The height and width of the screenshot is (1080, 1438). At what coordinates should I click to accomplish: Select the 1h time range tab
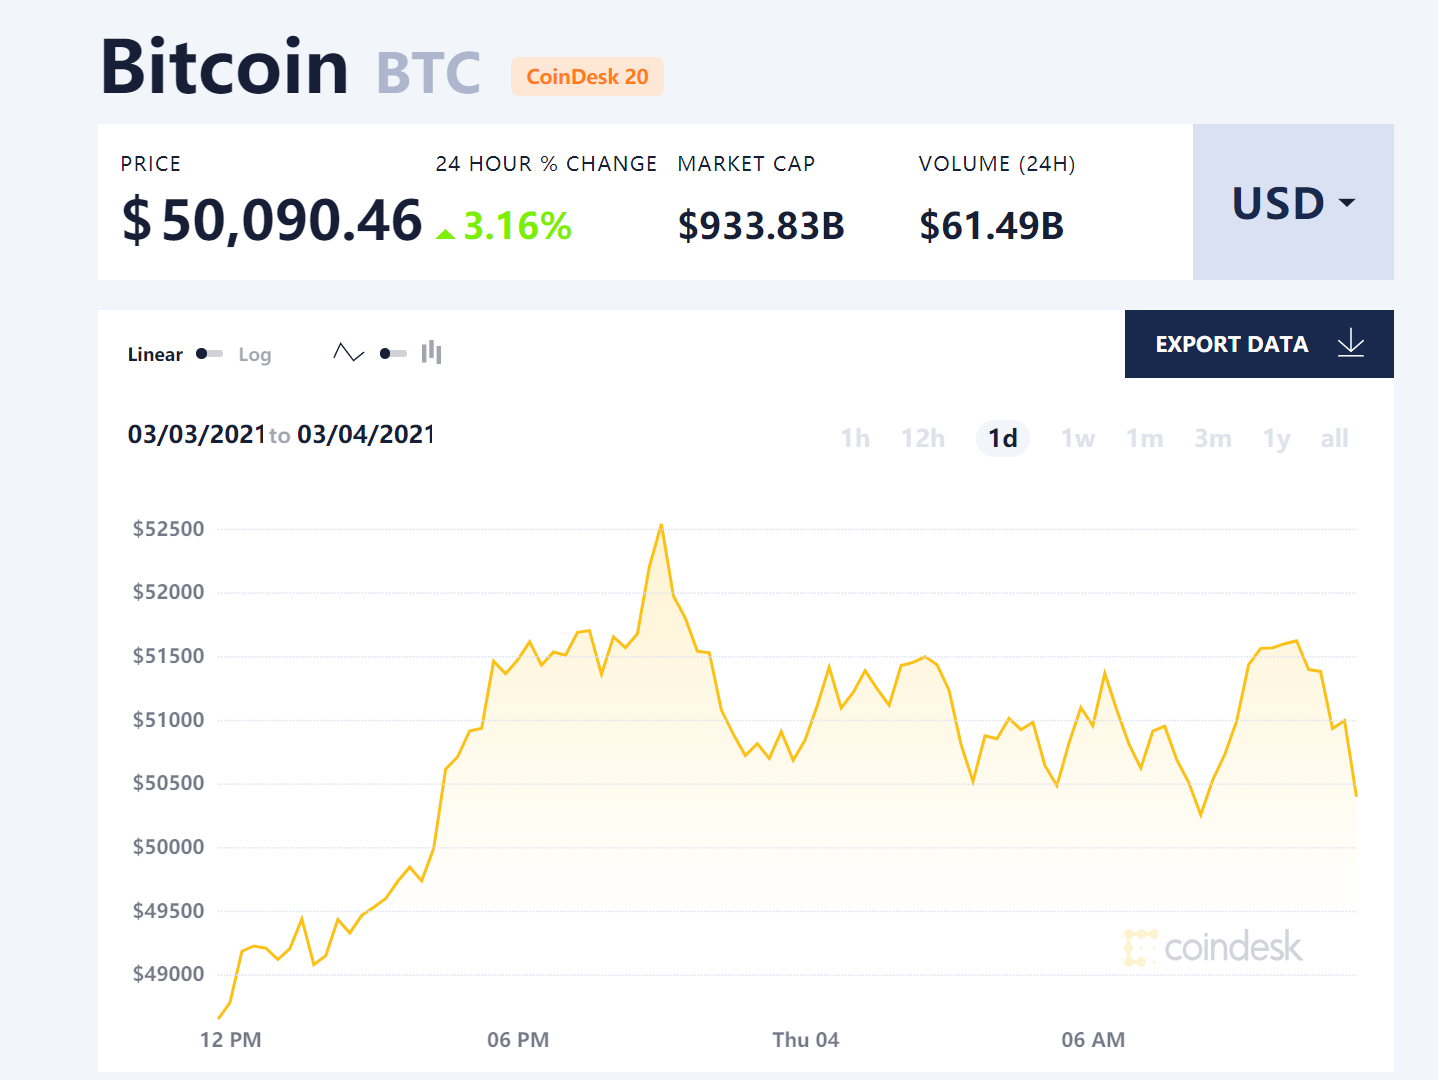tap(855, 438)
